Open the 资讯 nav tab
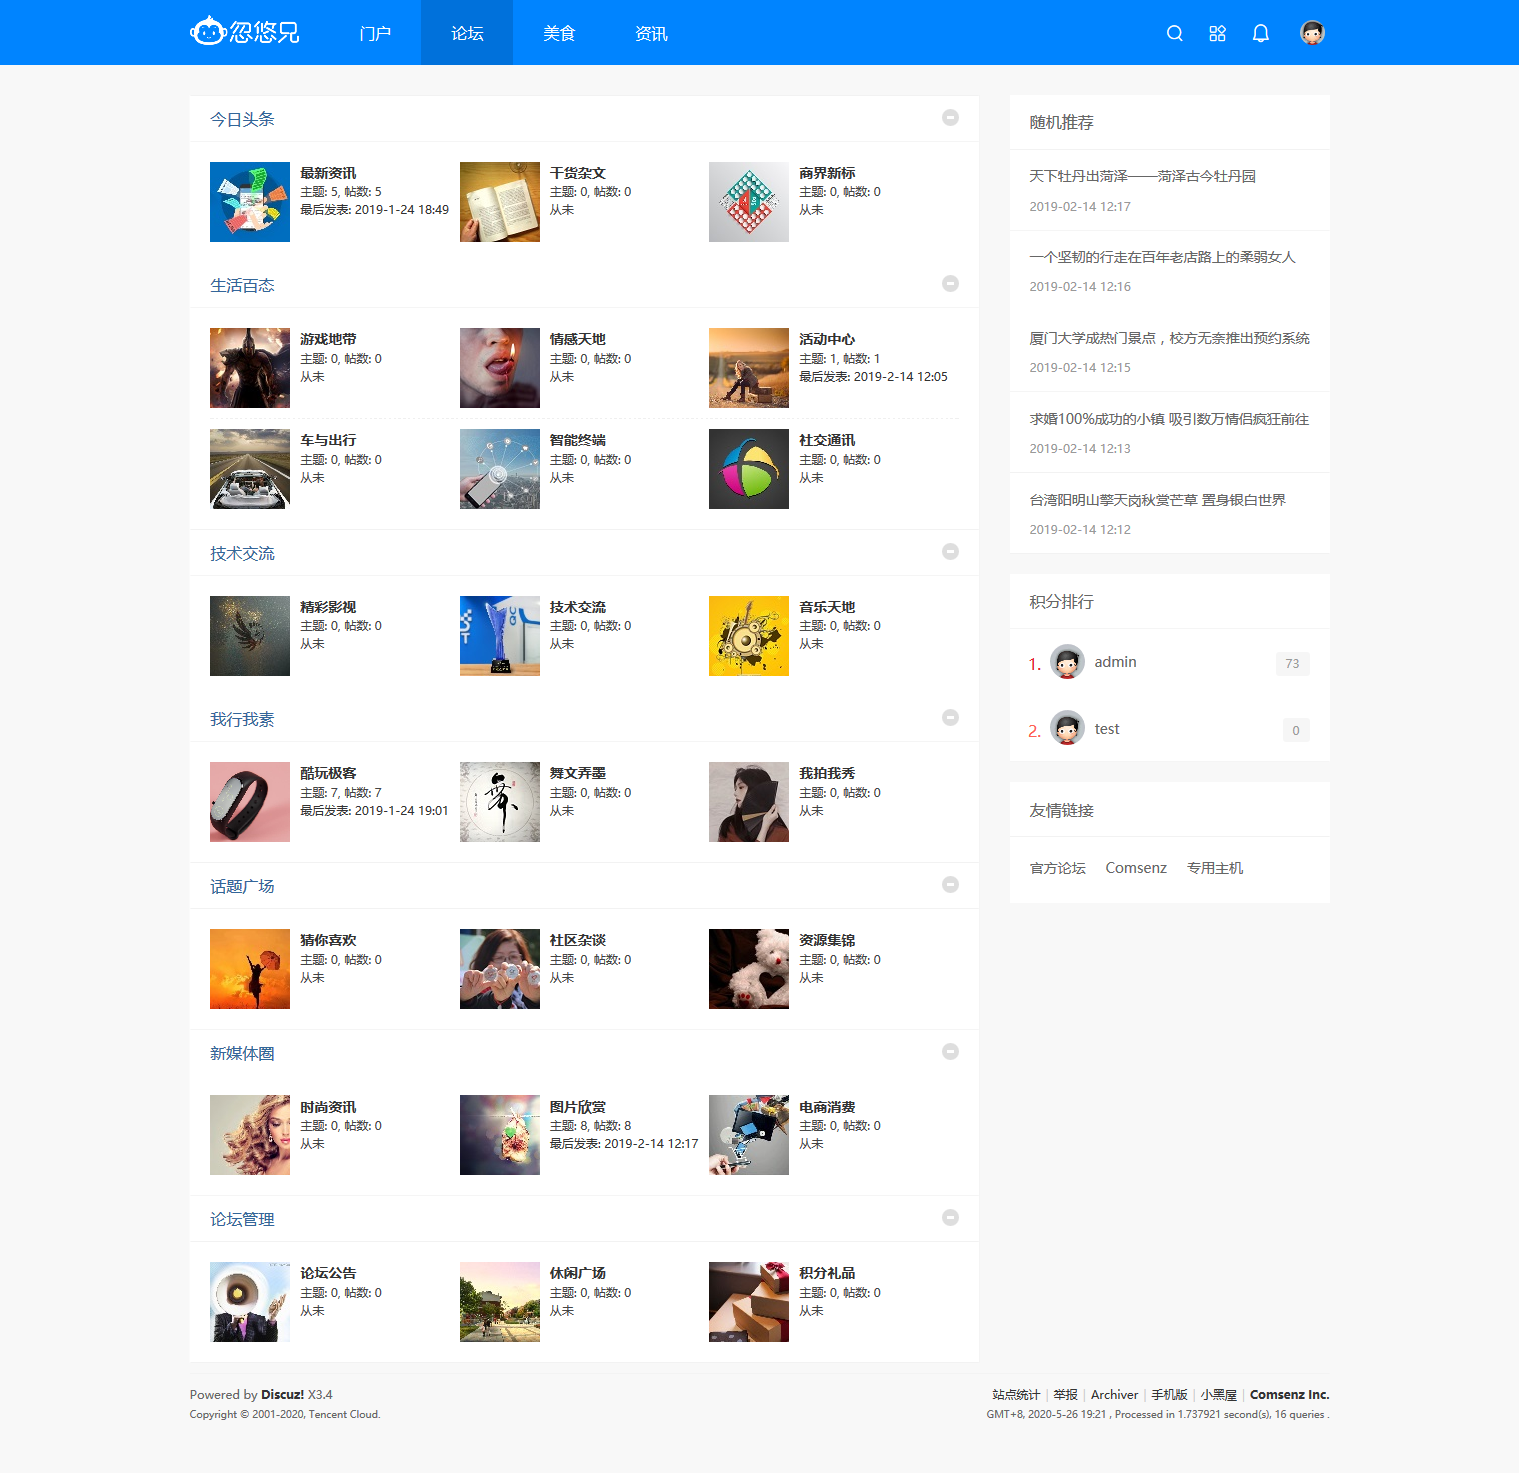Image resolution: width=1519 pixels, height=1473 pixels. 651,33
